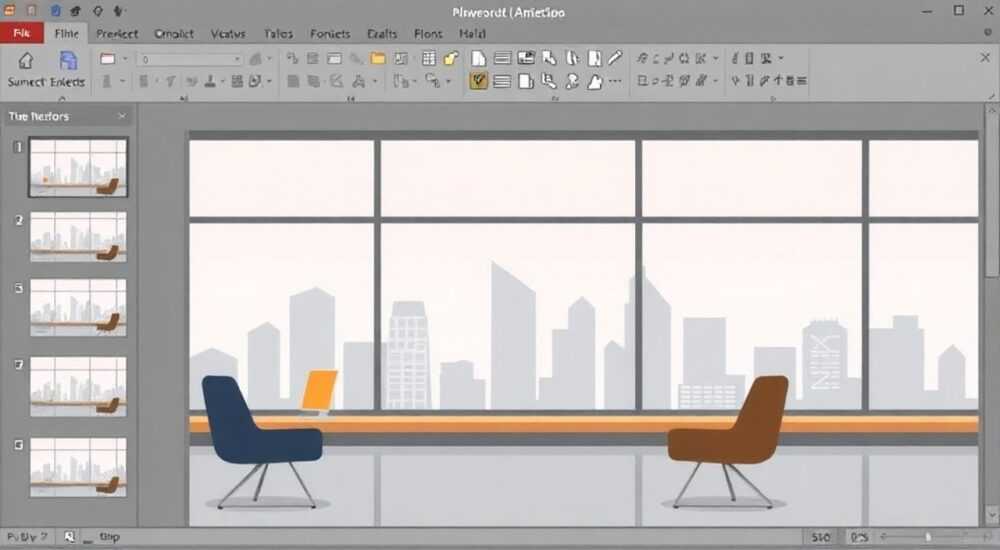The width and height of the screenshot is (1000, 550).
Task: Close the slide thumbnails panel
Action: click(x=122, y=116)
